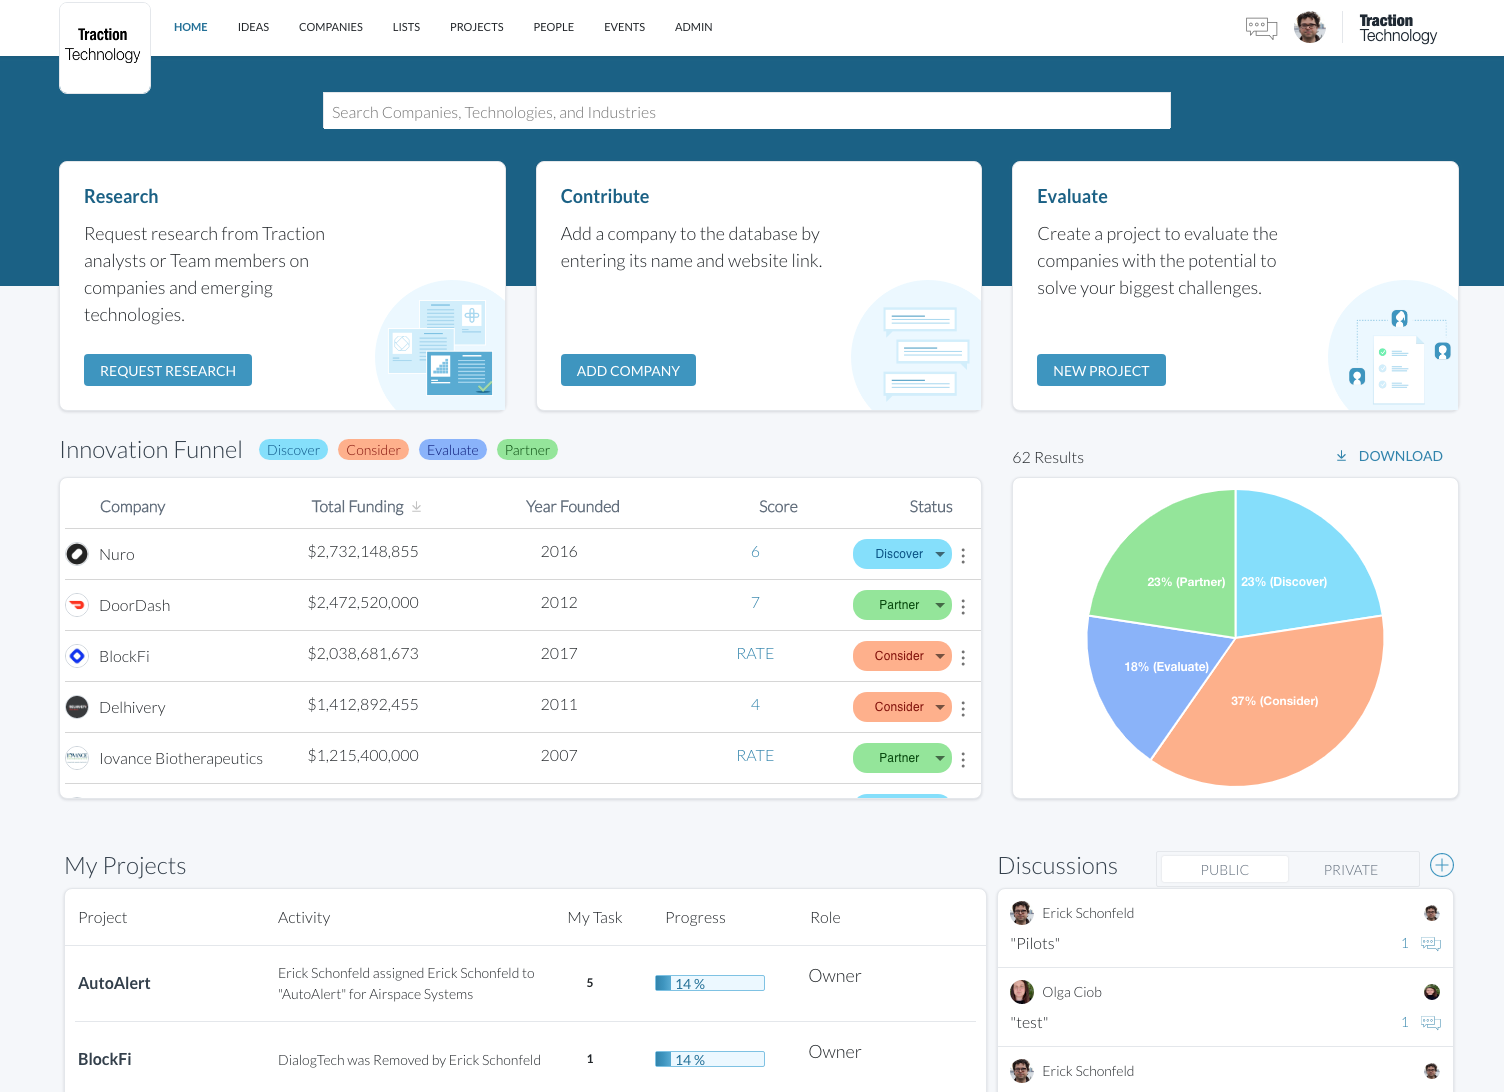Open the EVENTS menu item

tap(624, 27)
